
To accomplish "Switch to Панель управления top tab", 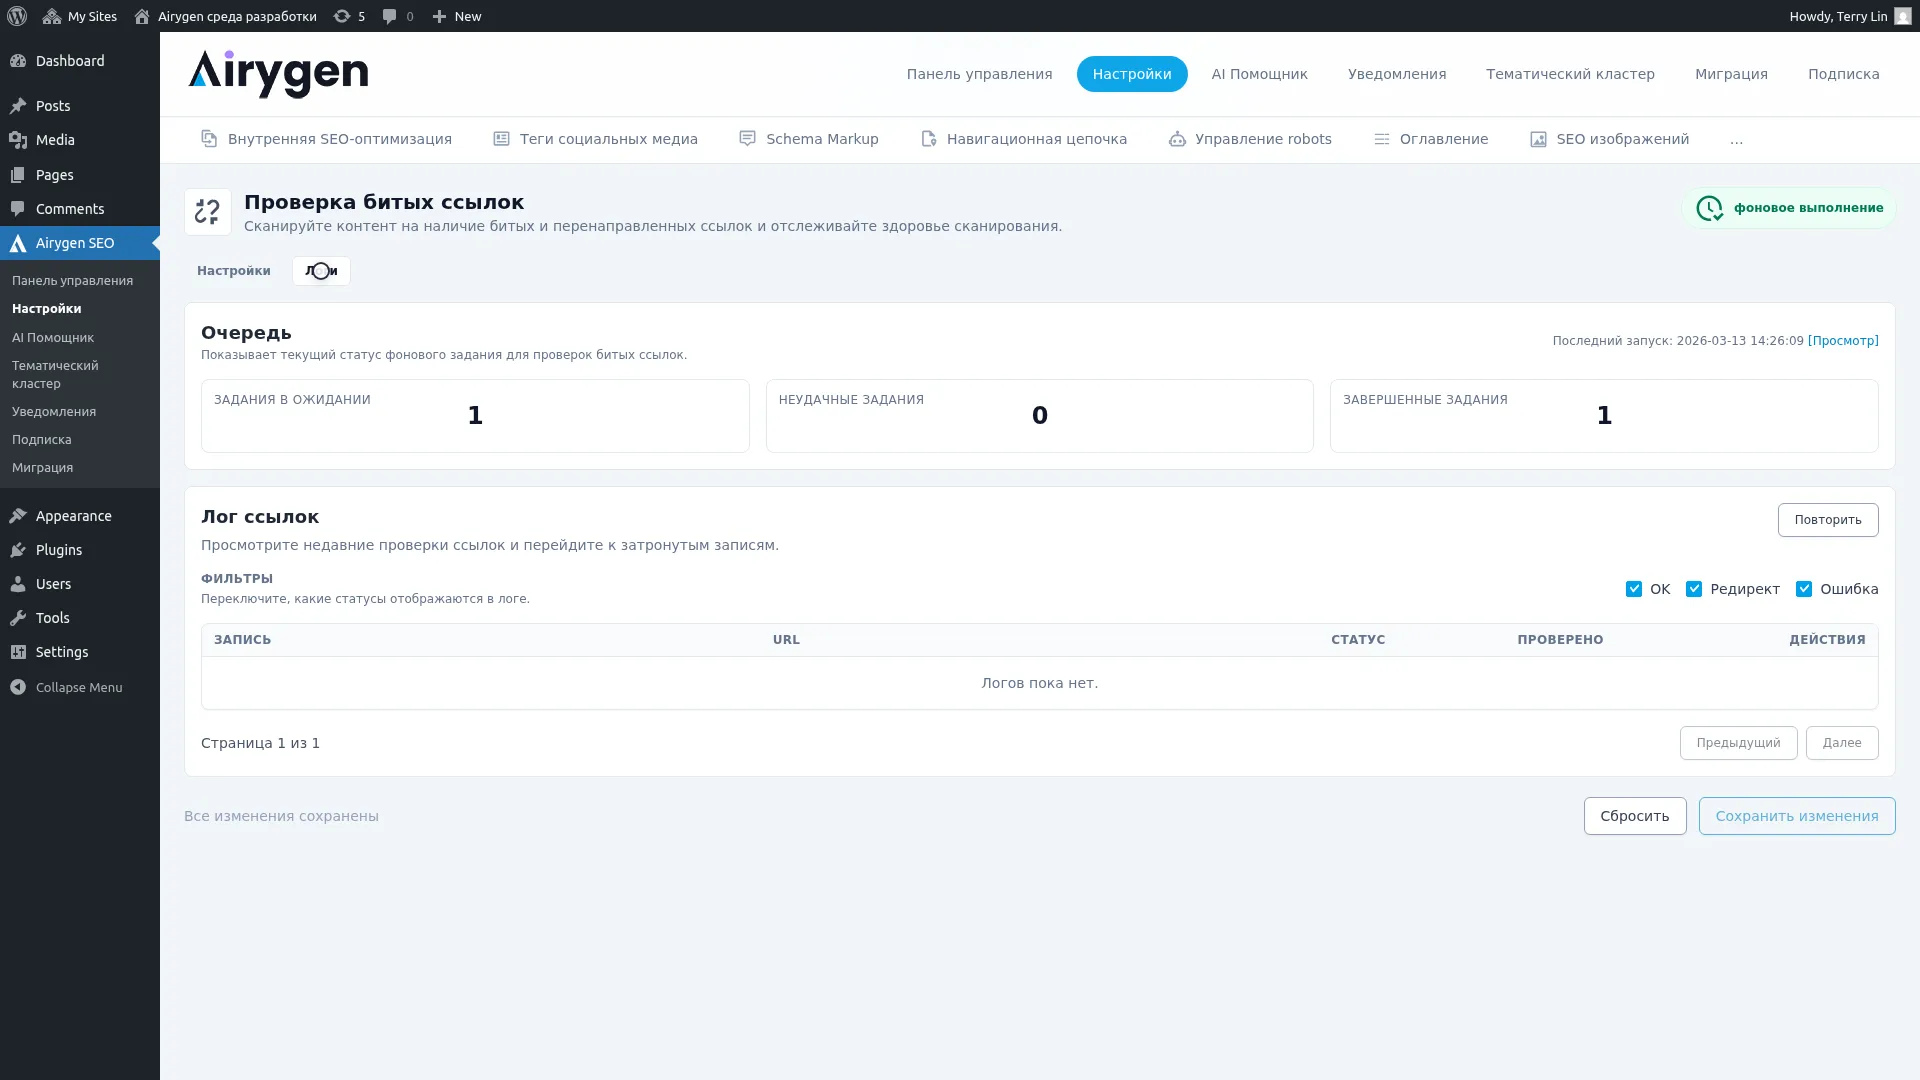I will (x=979, y=74).
